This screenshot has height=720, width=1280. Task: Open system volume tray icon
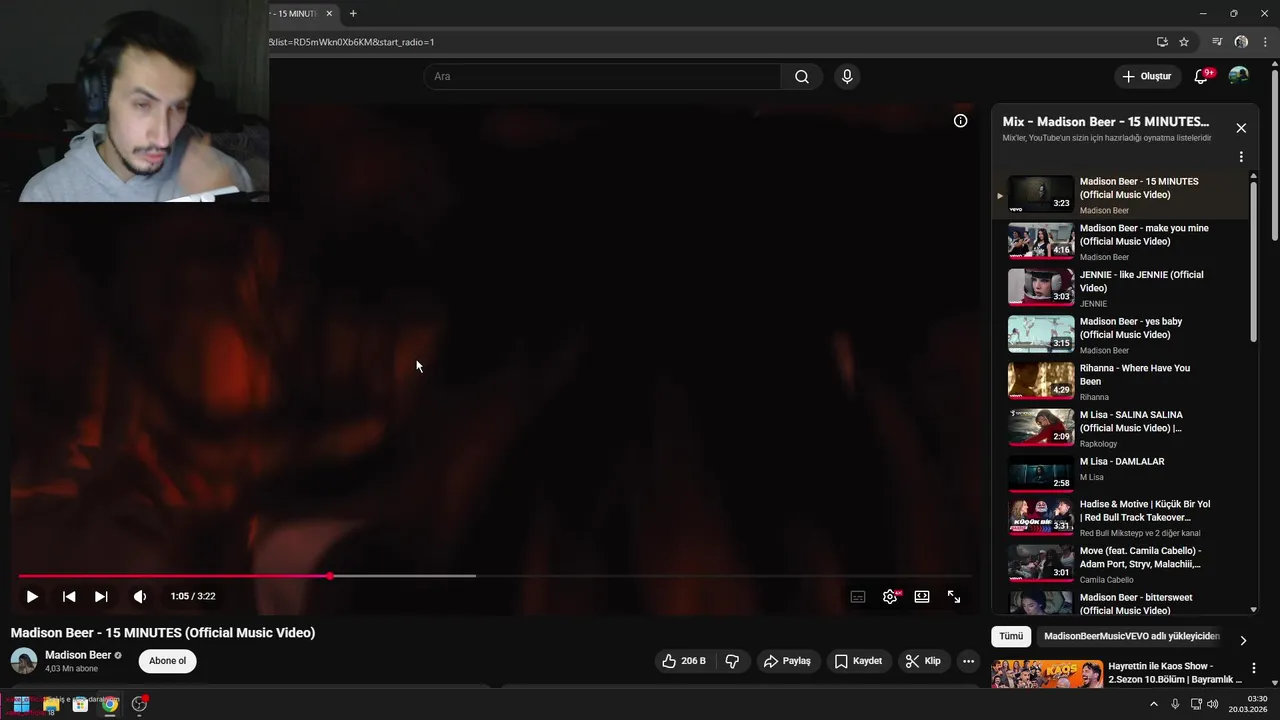[1213, 704]
